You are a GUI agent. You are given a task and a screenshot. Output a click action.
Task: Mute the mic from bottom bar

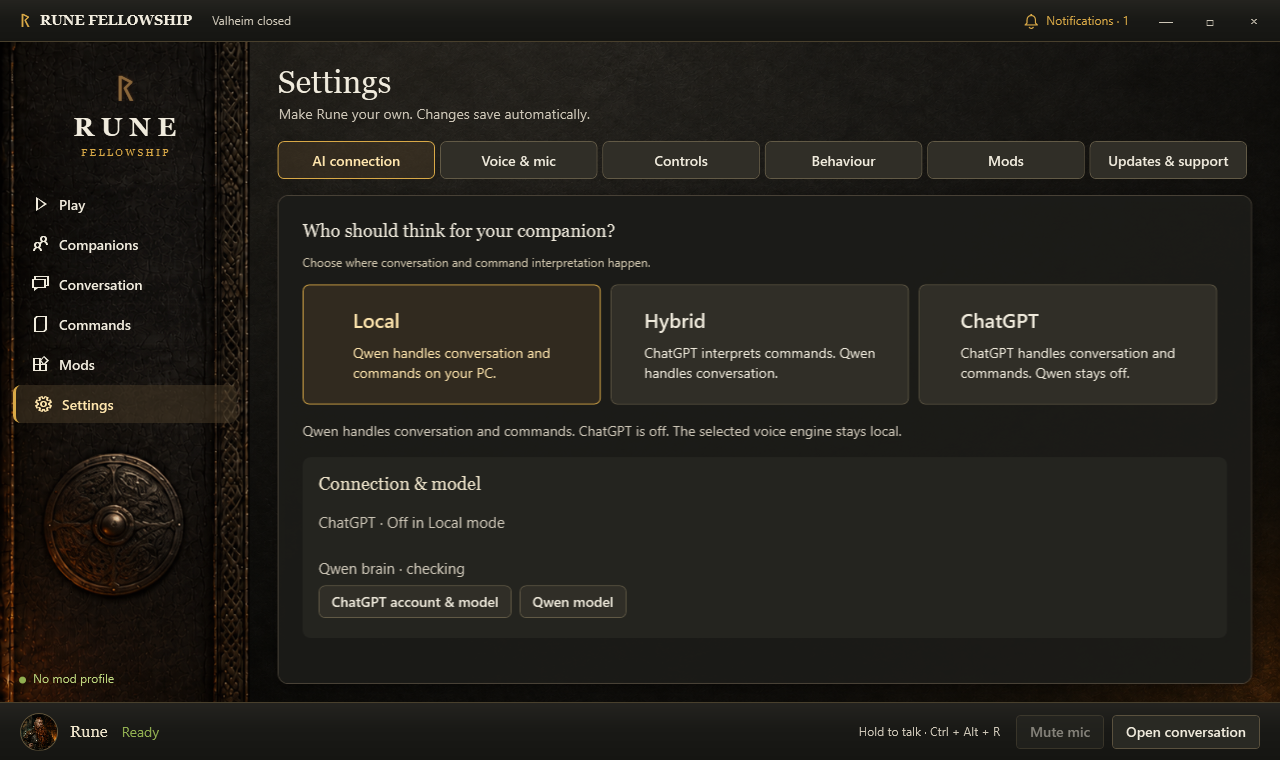pyautogui.click(x=1060, y=732)
